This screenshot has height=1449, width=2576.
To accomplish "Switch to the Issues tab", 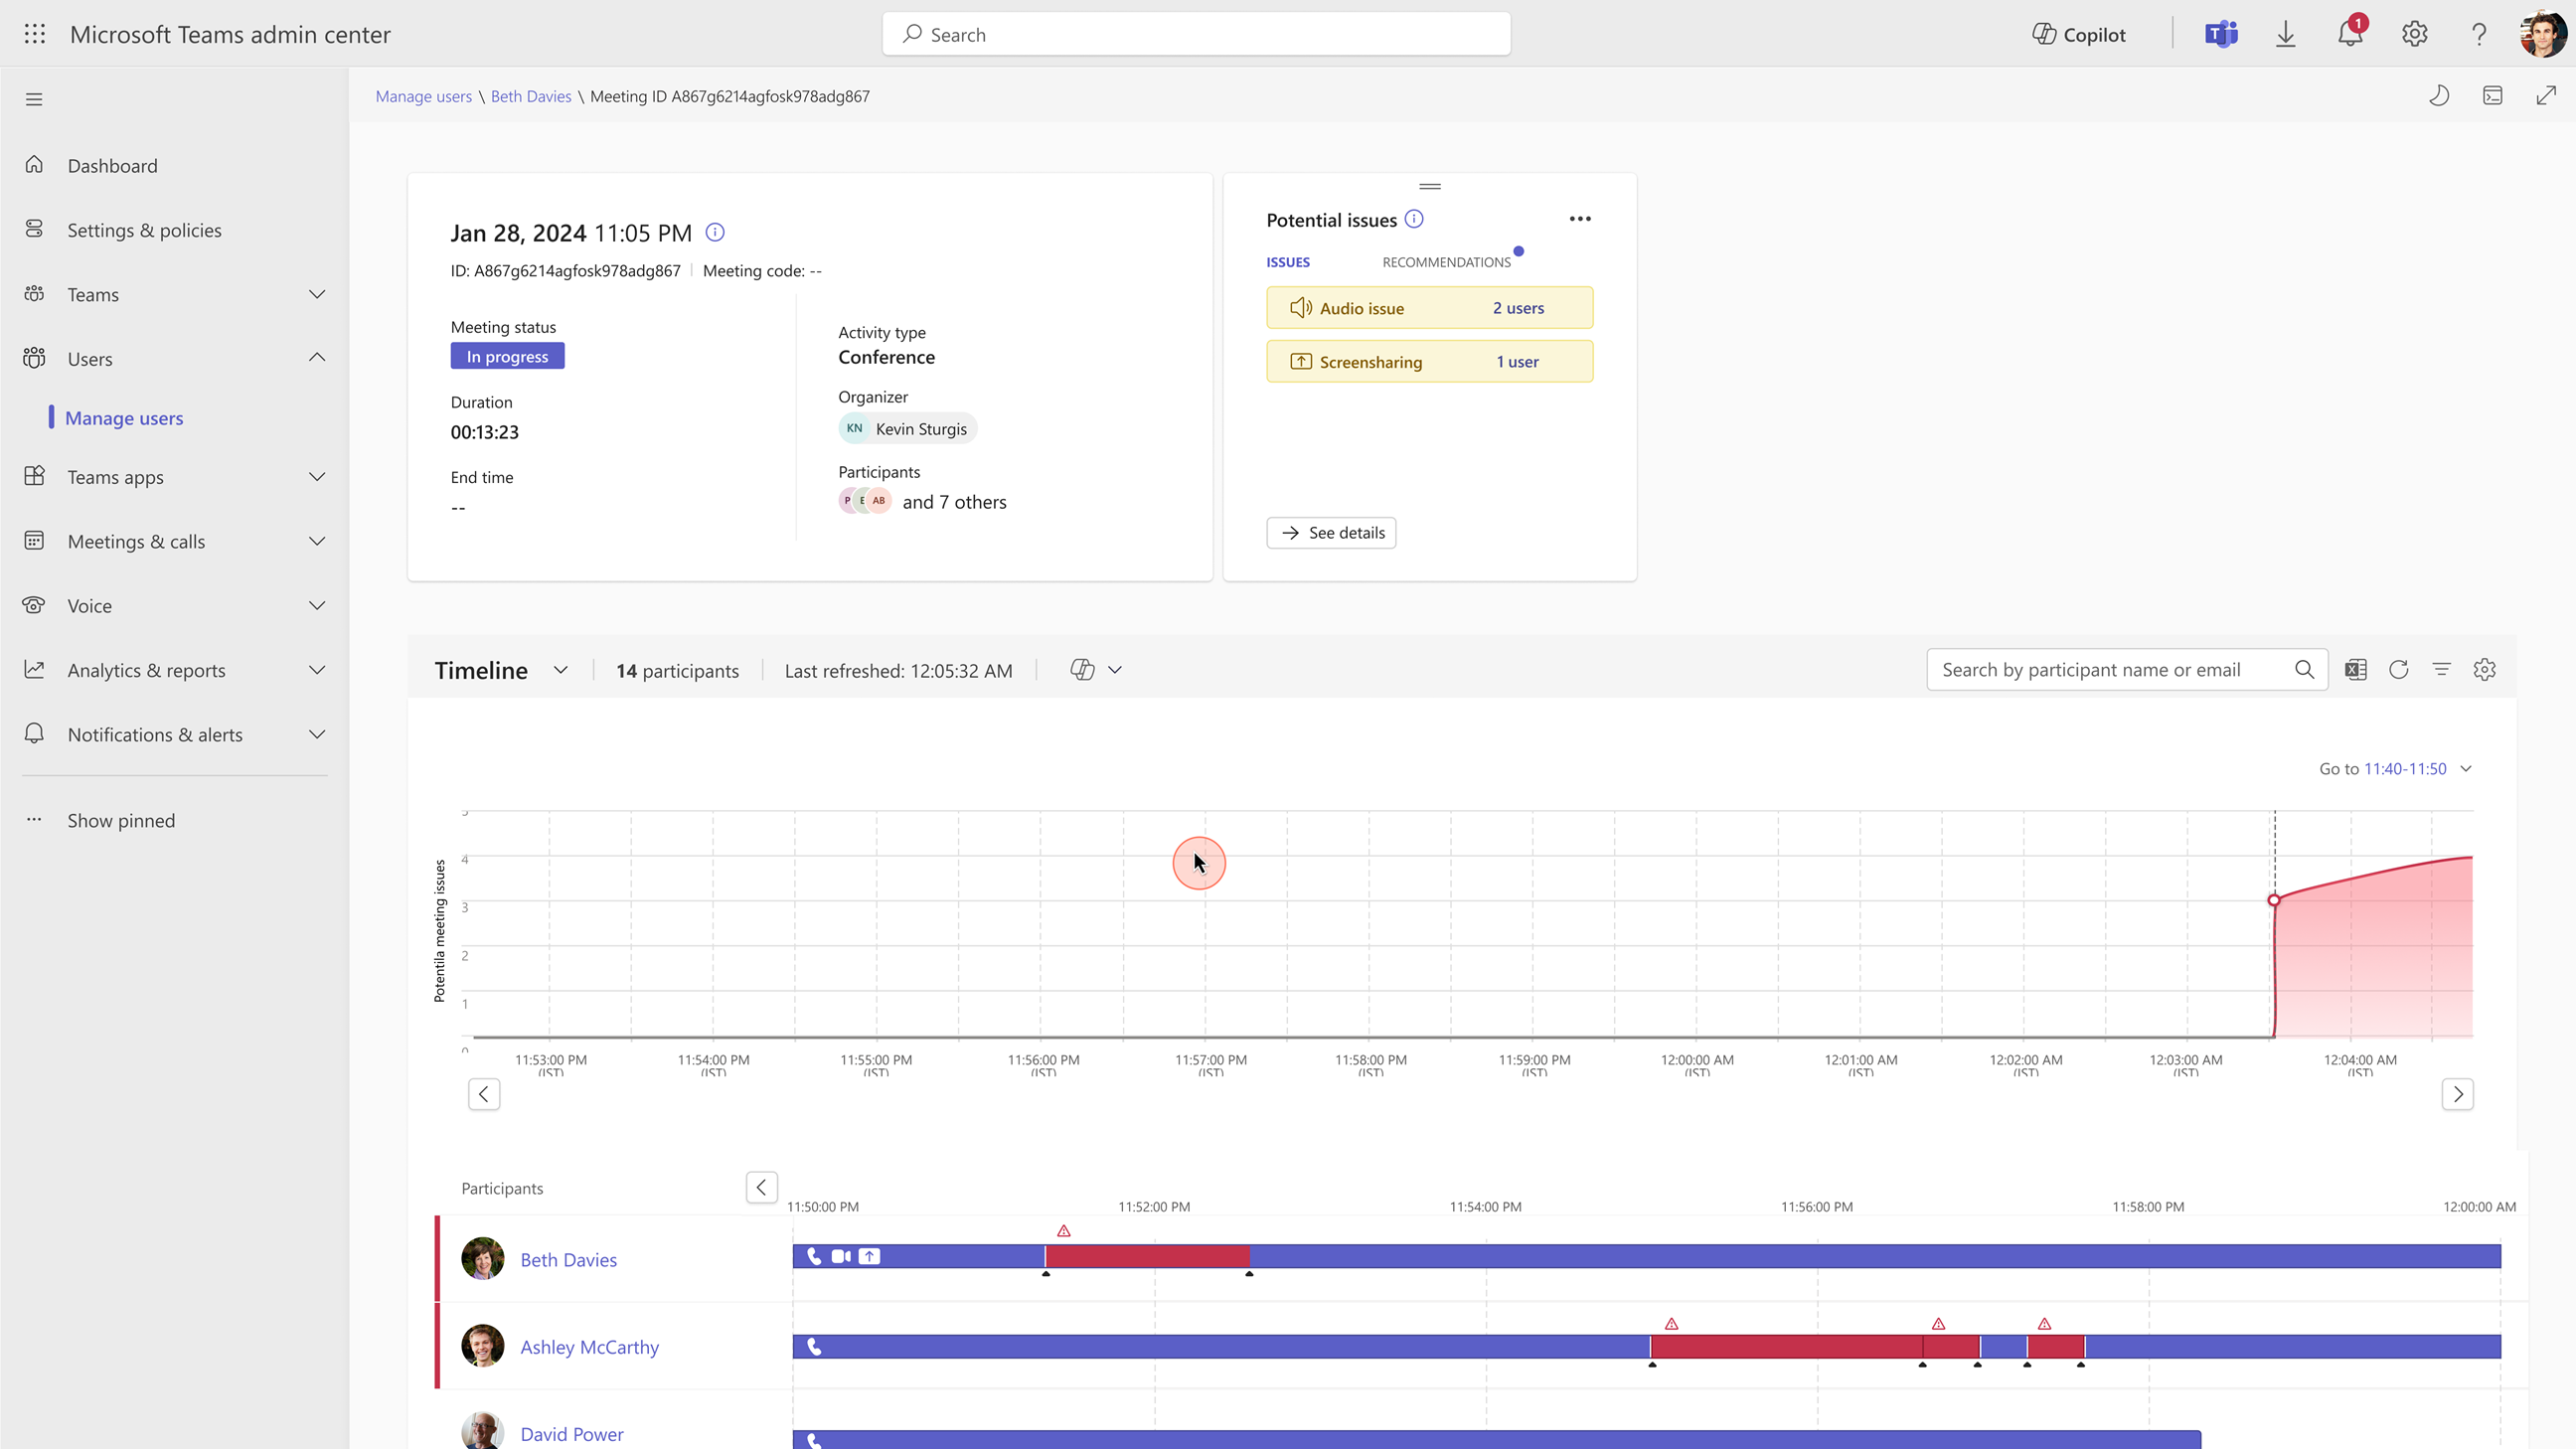I will coord(1288,262).
